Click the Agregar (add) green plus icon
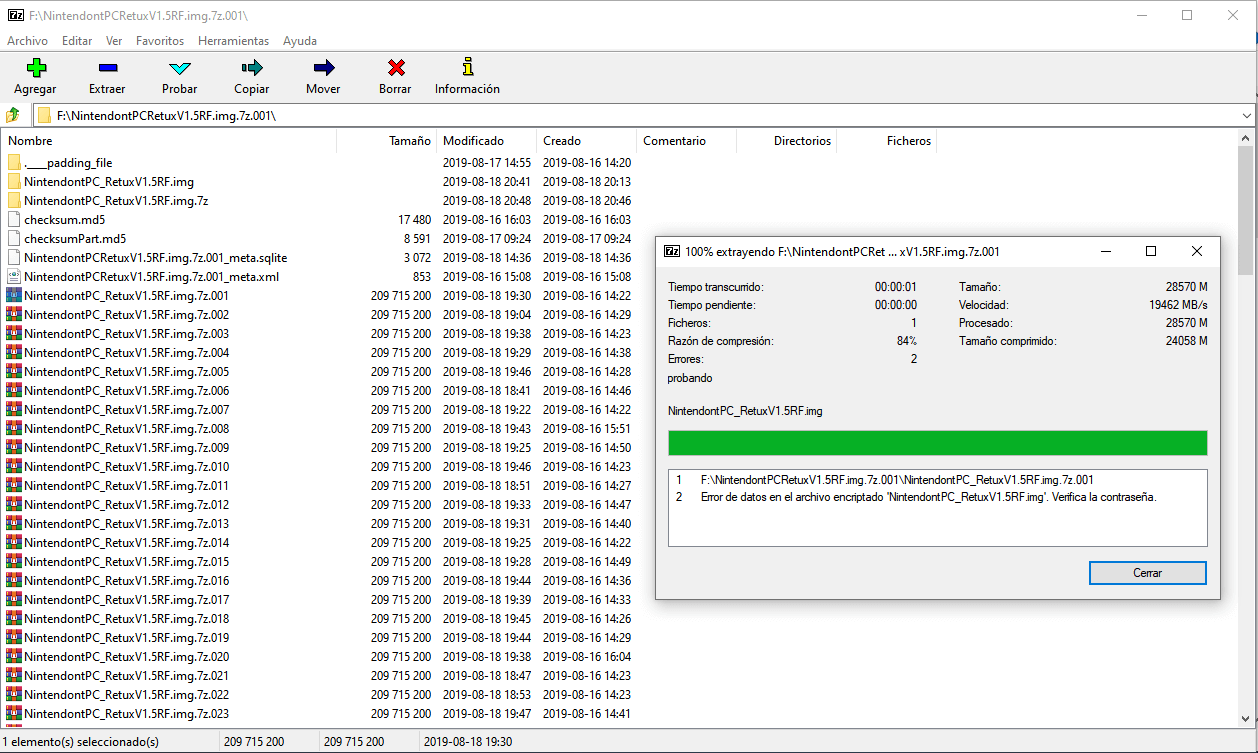Screen dimensions: 1258x753 click(x=36, y=68)
